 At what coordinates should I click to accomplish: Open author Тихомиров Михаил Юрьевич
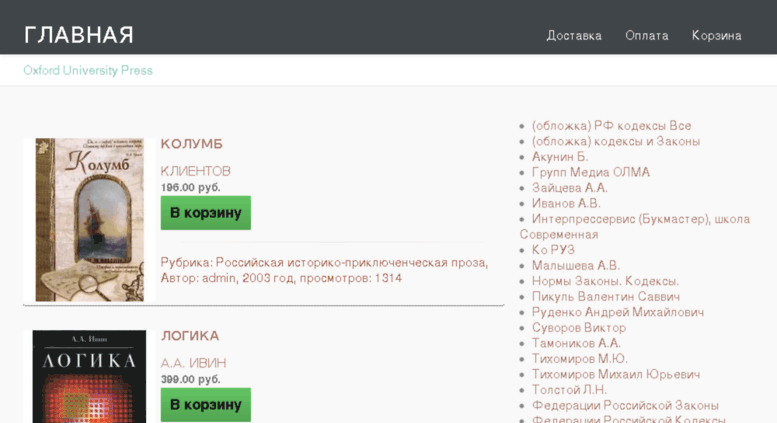coord(616,374)
